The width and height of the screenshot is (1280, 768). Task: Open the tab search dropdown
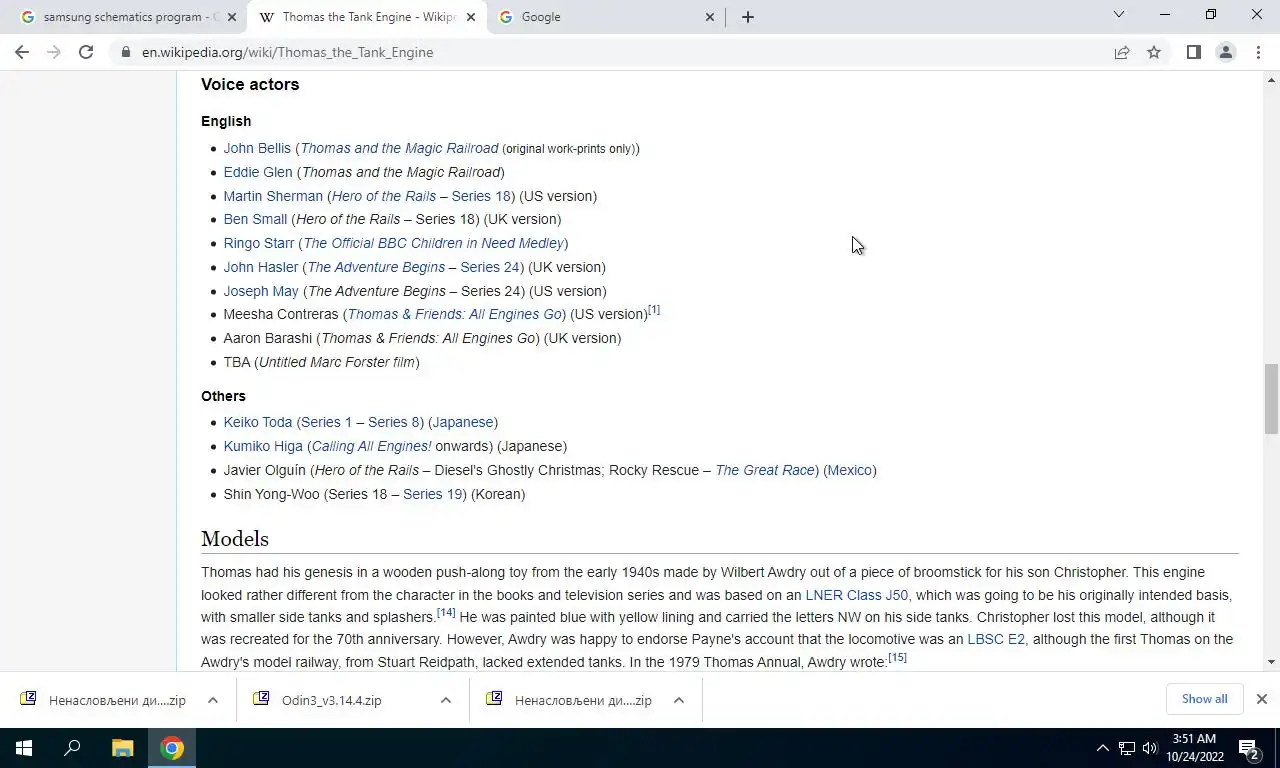tap(1119, 15)
